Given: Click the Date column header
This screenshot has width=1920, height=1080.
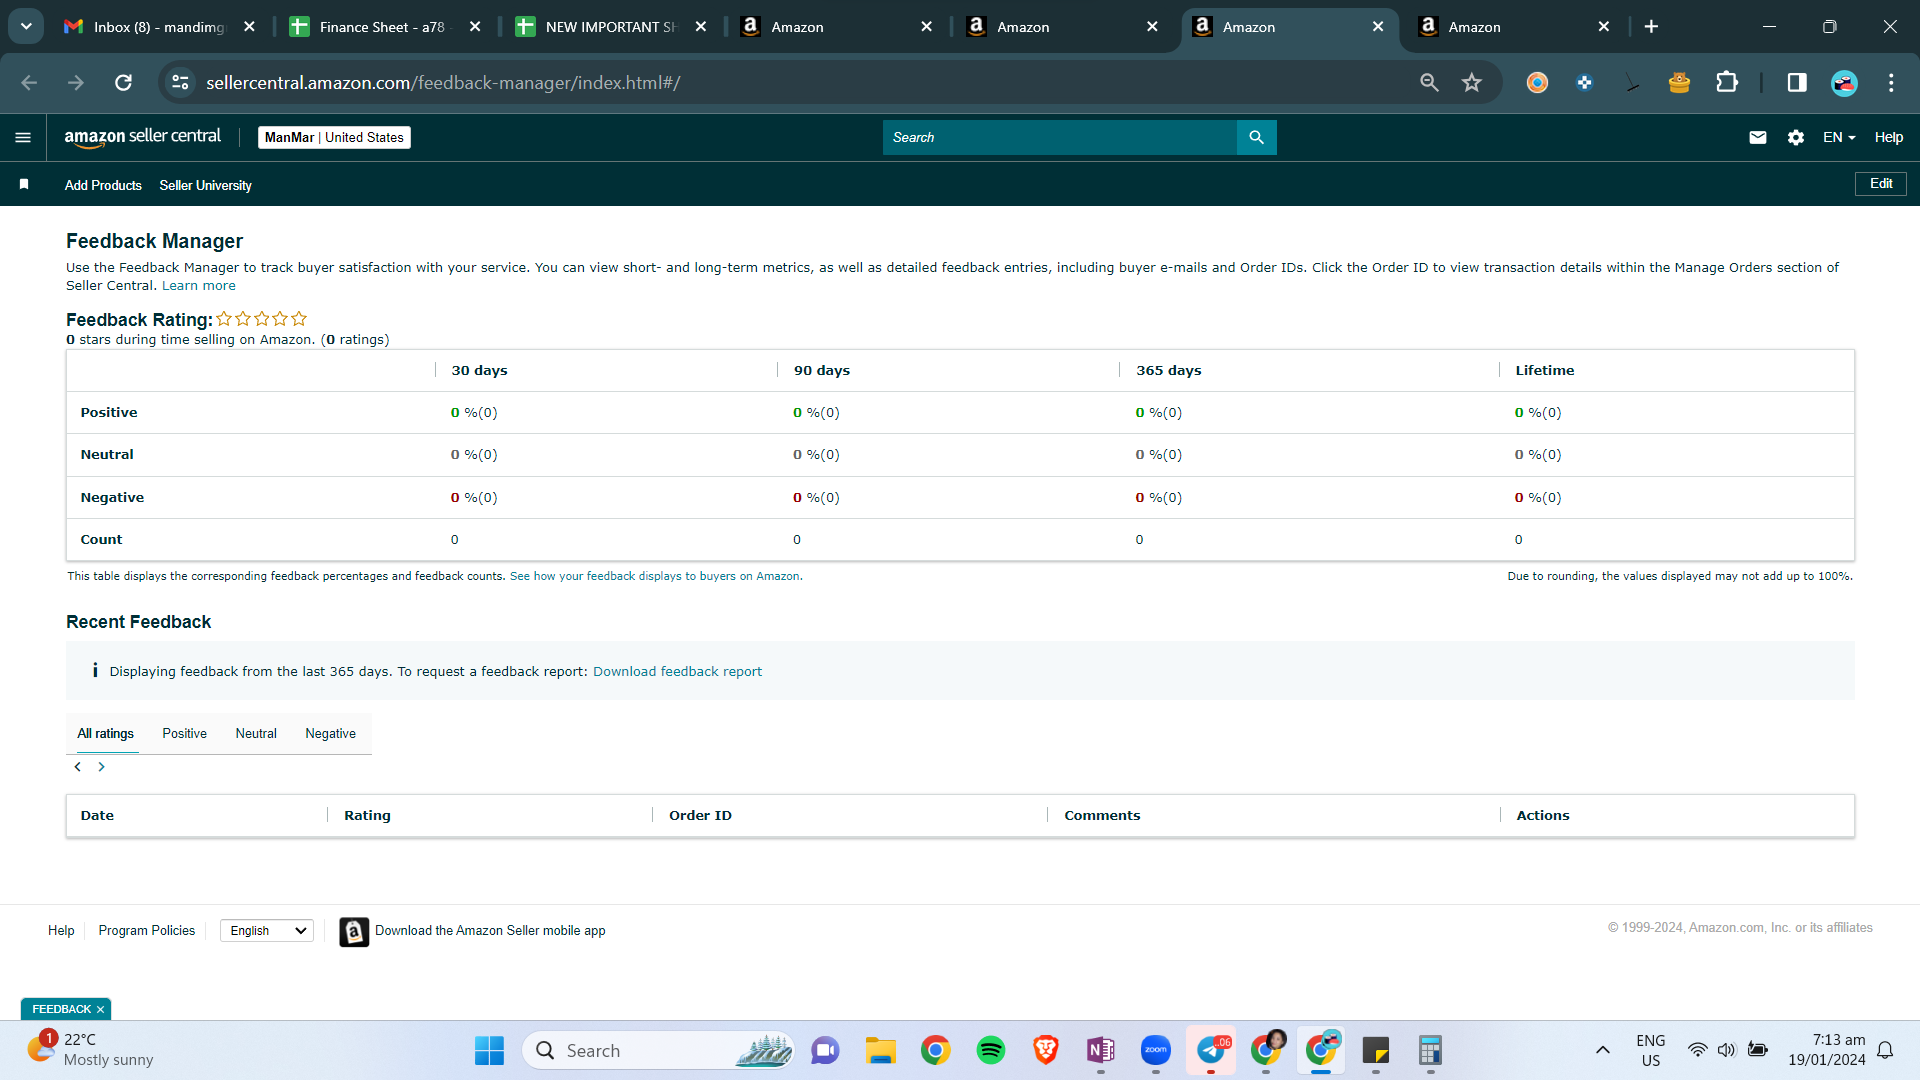Looking at the screenshot, I should click(97, 816).
